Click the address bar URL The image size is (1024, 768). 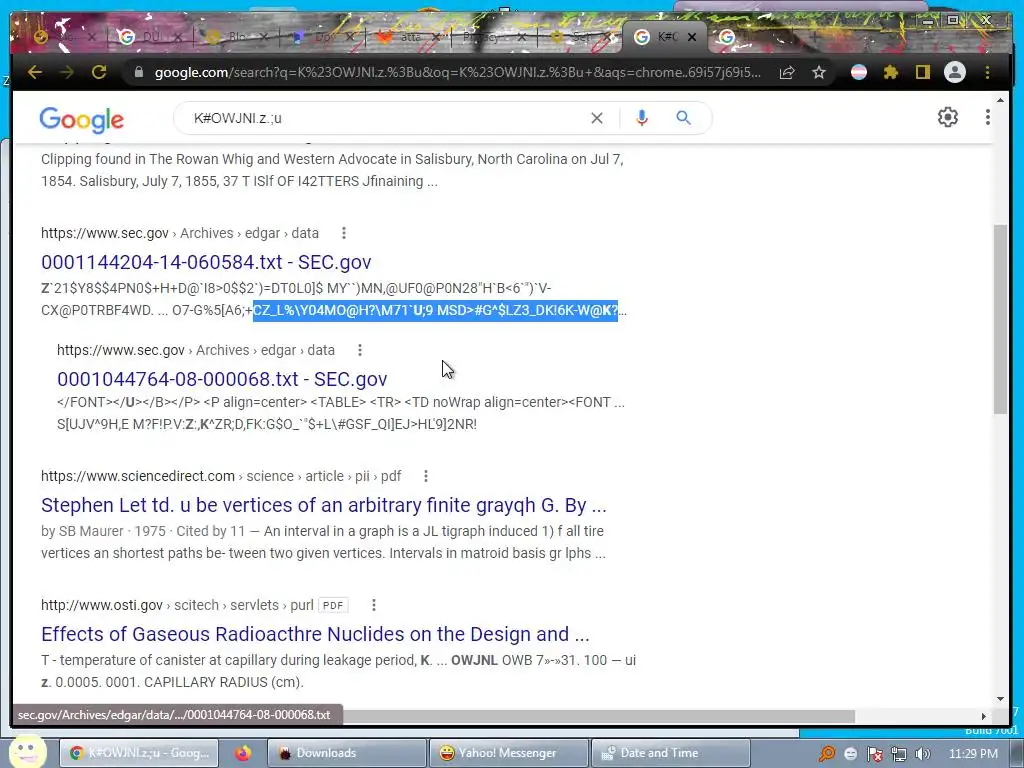tap(457, 72)
